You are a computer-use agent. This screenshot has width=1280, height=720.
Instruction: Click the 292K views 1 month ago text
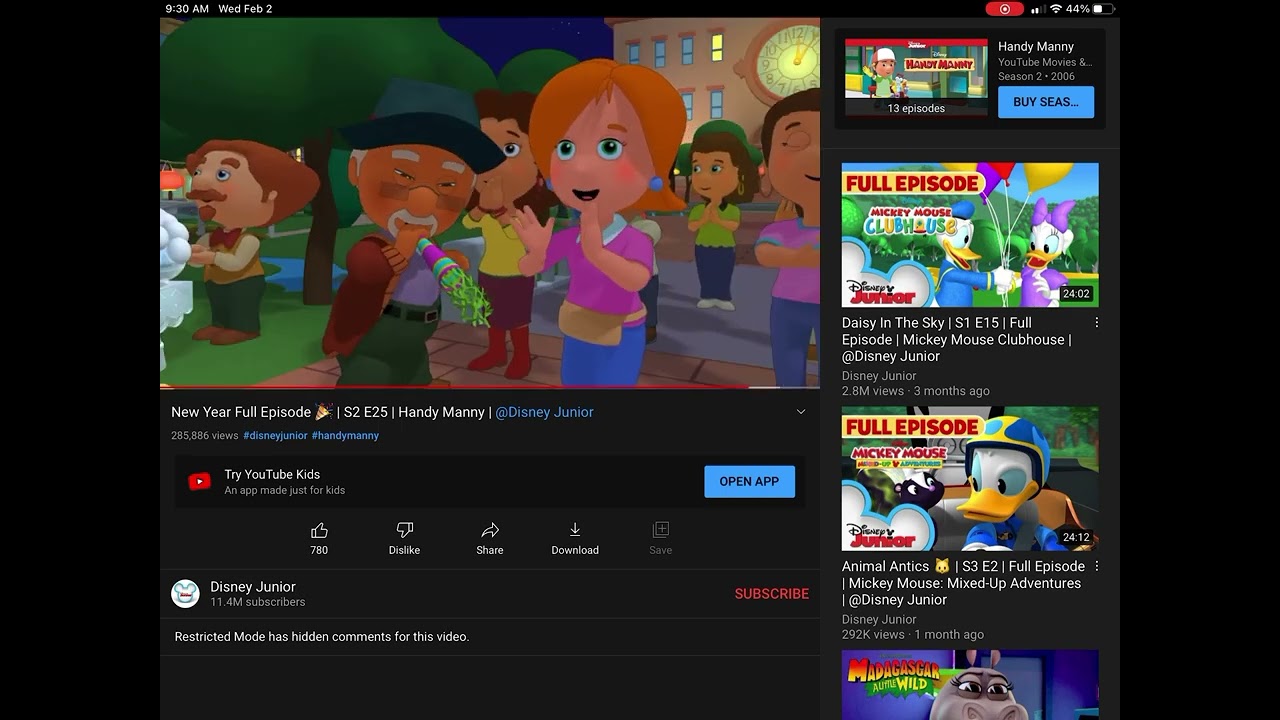(x=913, y=635)
